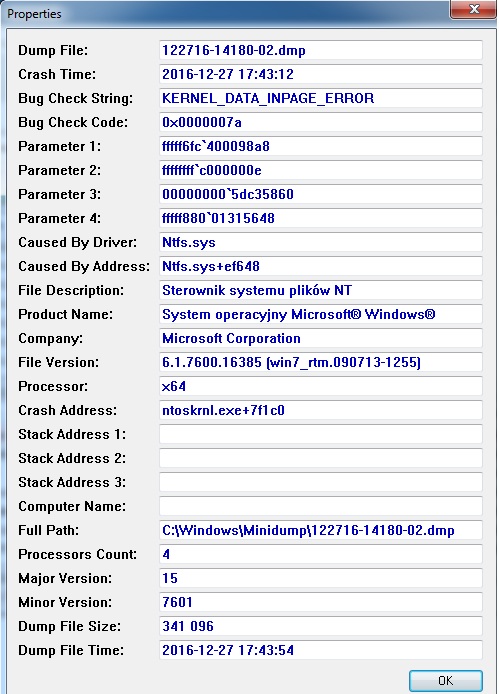Focus the Parameter 3 value box

(321, 194)
